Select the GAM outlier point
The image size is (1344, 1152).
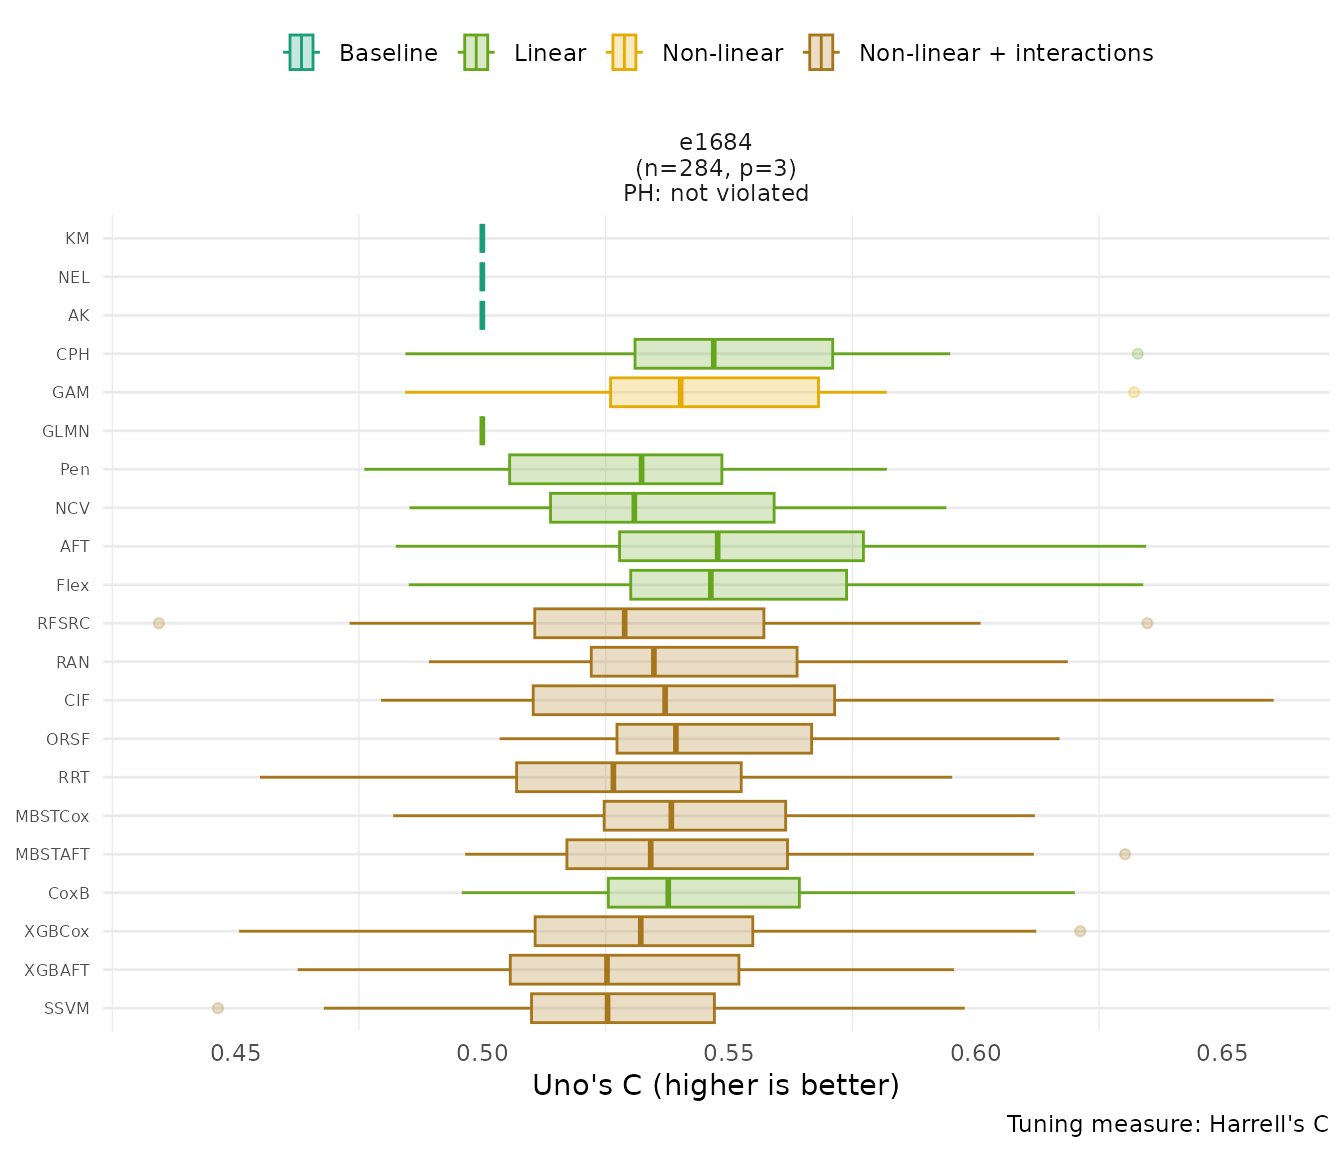click(1133, 392)
